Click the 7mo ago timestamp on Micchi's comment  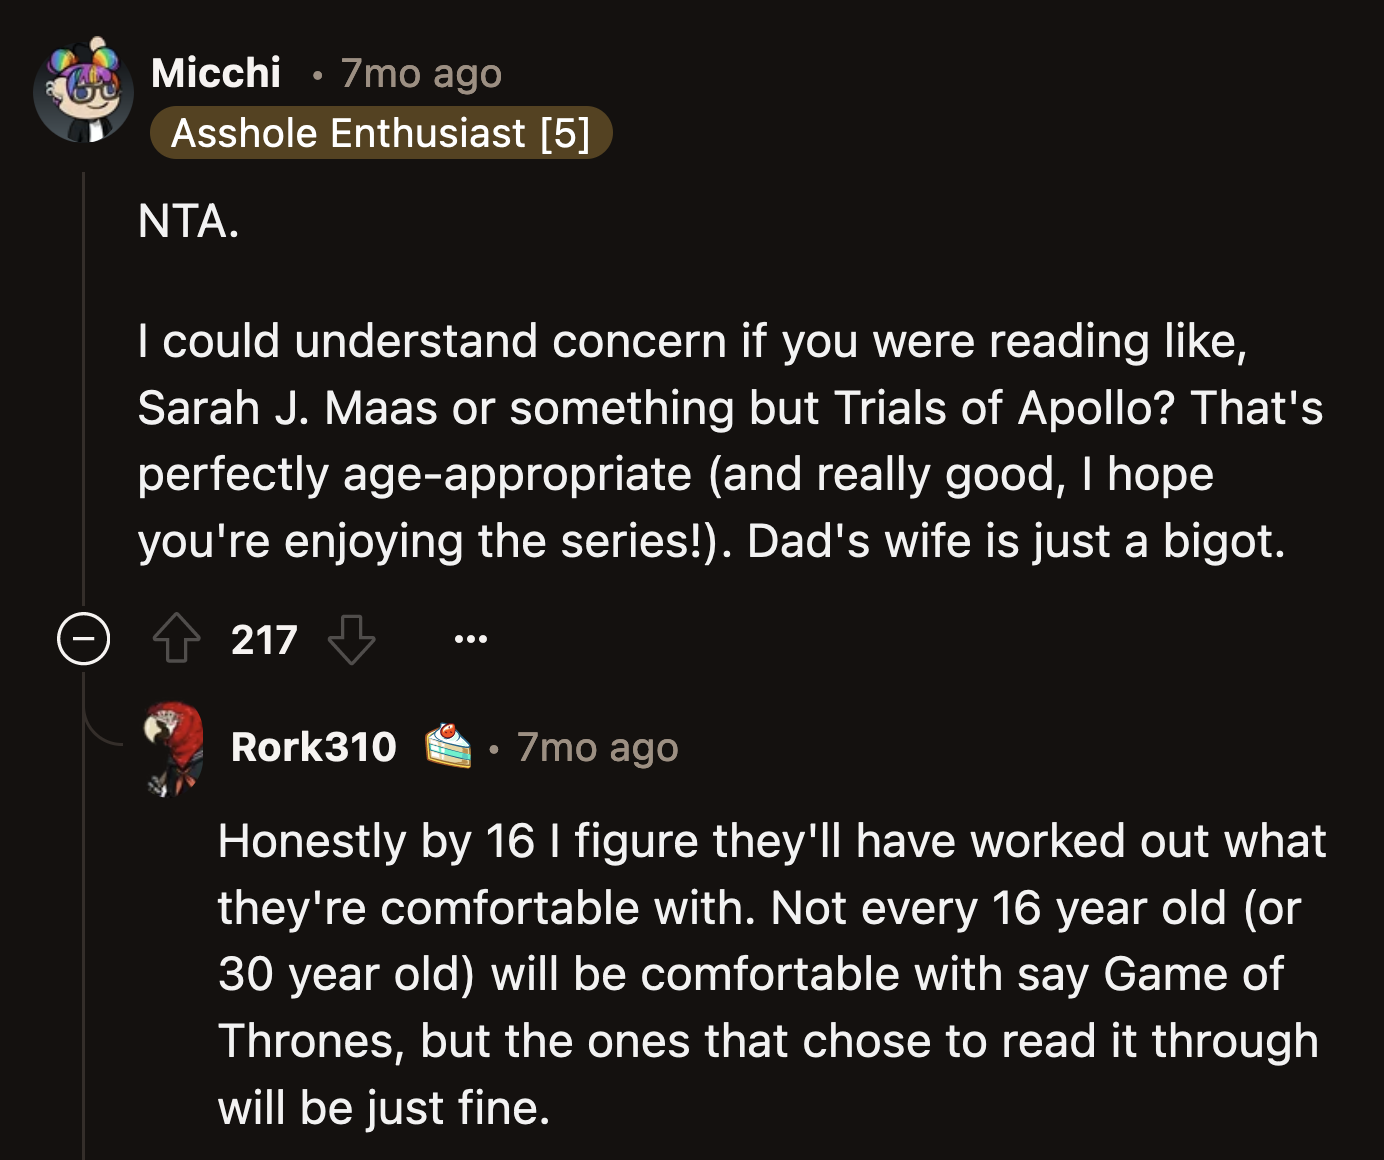tap(420, 73)
